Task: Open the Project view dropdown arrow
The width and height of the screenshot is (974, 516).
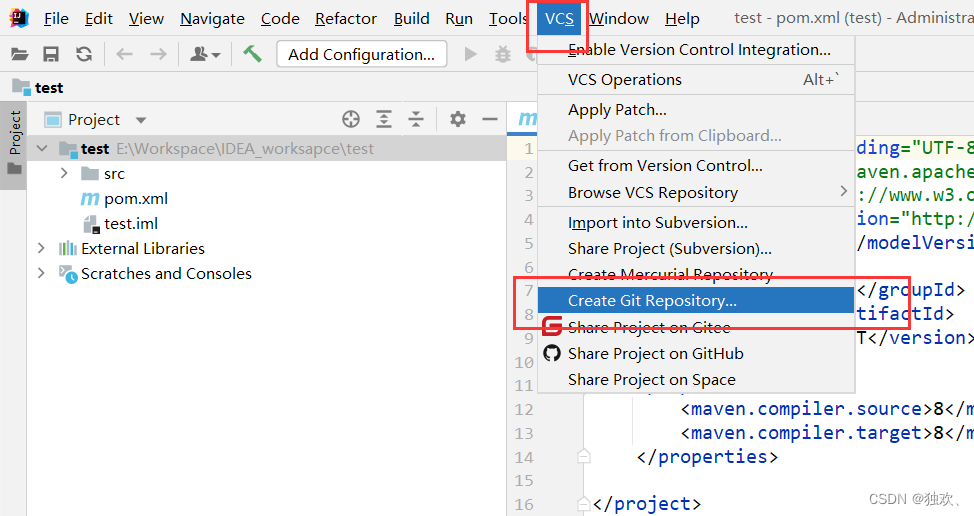Action: [x=141, y=120]
